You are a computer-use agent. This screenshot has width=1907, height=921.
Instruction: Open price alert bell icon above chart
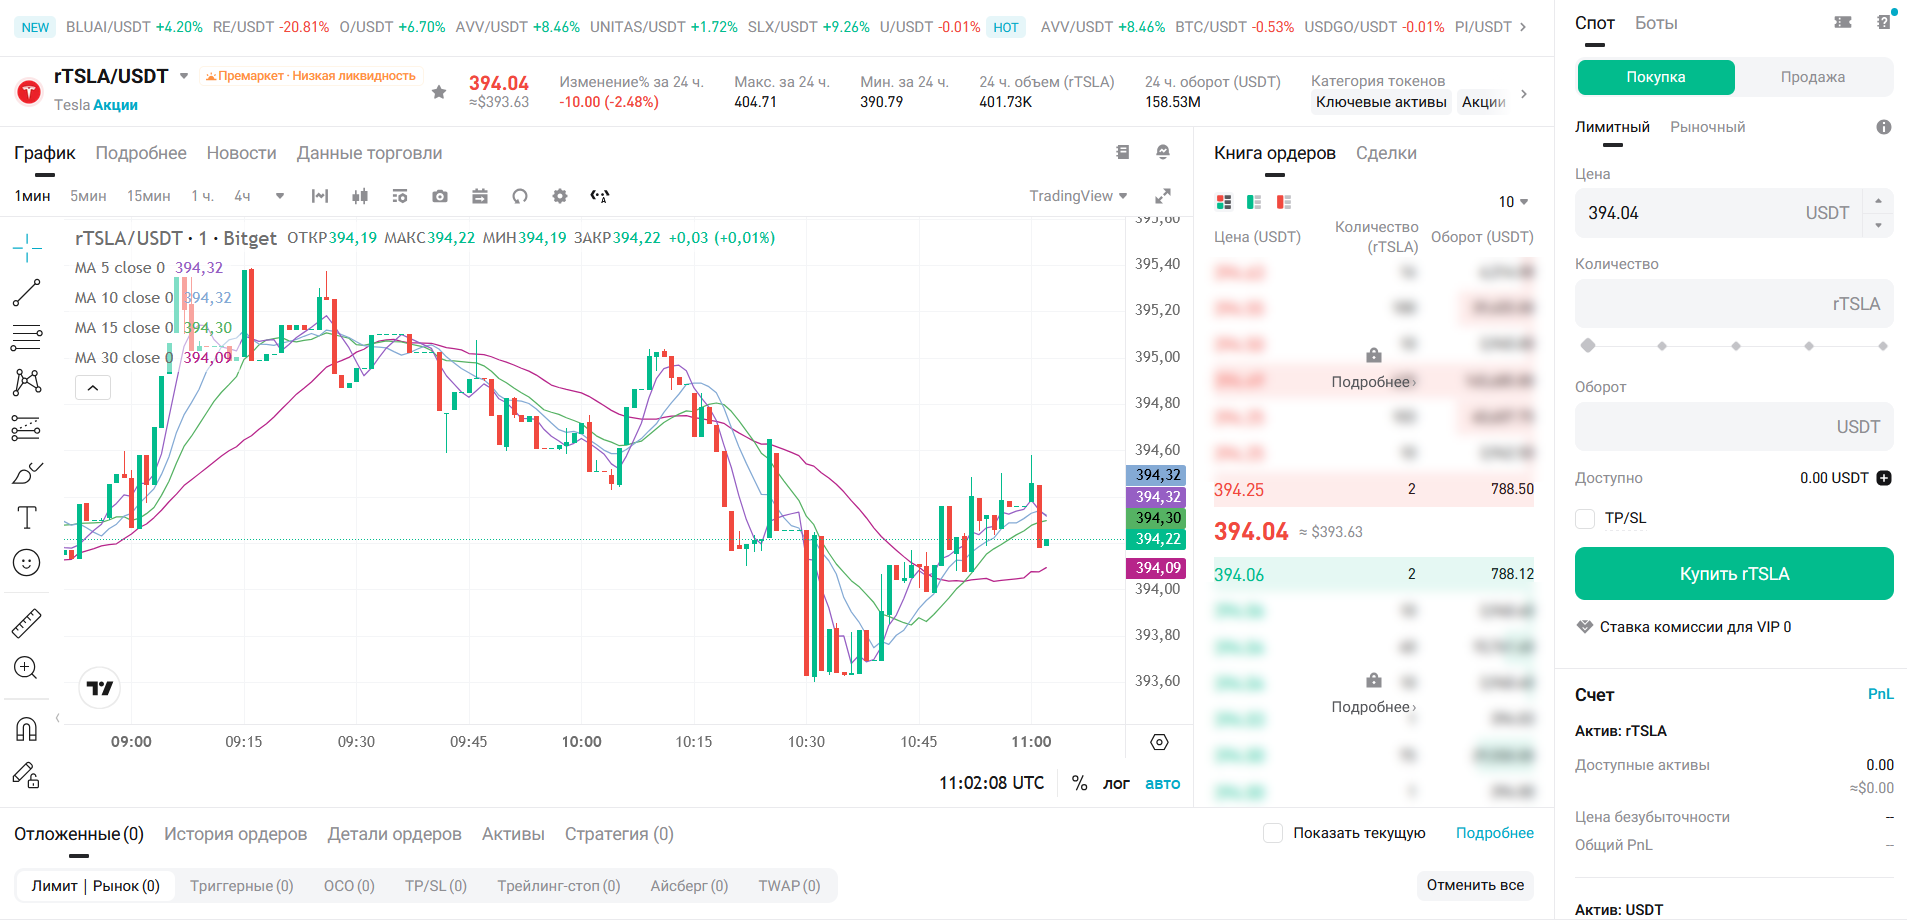point(1163,152)
